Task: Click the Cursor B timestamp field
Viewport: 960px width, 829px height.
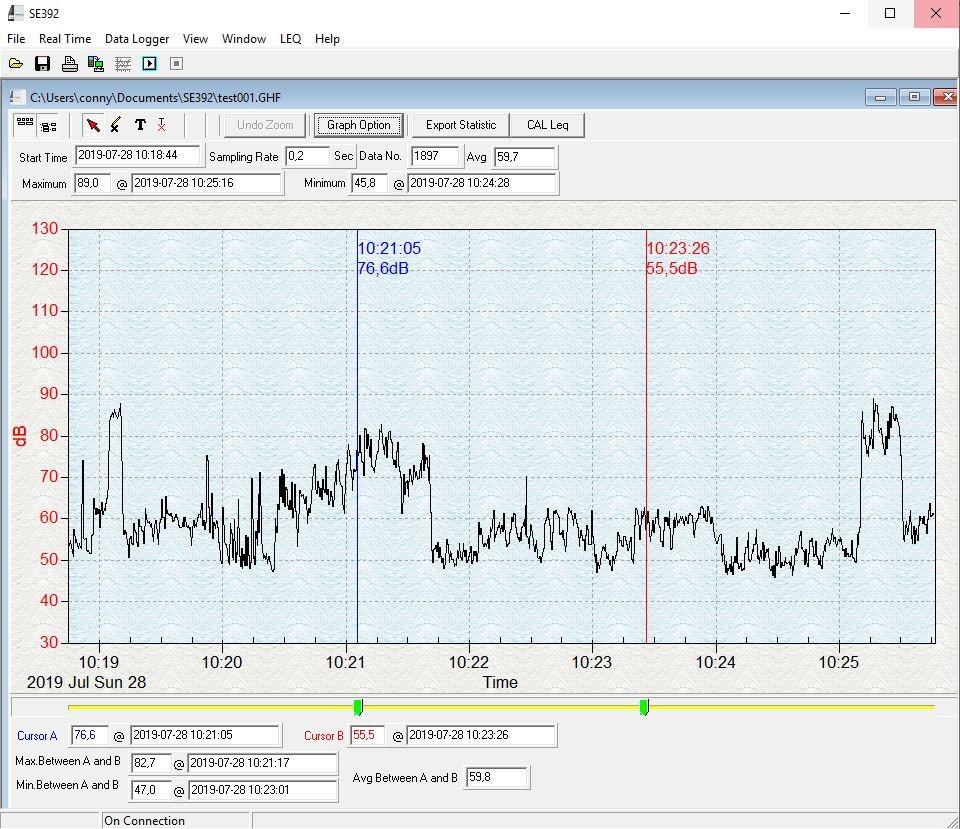Action: click(x=481, y=735)
